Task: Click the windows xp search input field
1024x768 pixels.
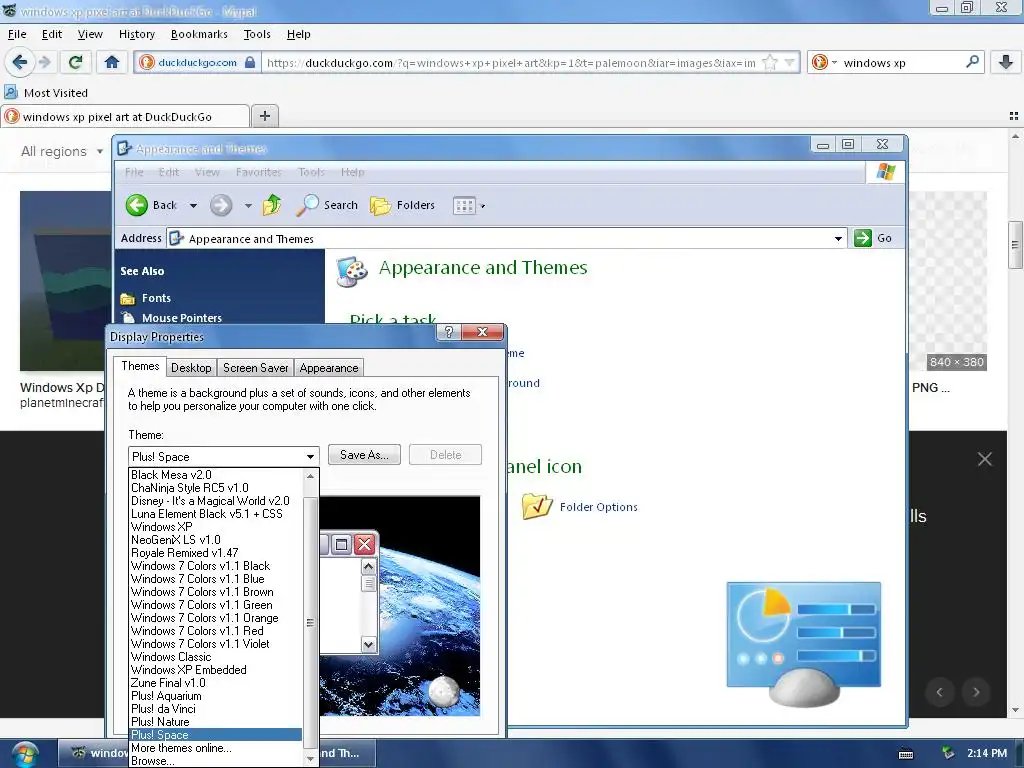Action: 901,63
